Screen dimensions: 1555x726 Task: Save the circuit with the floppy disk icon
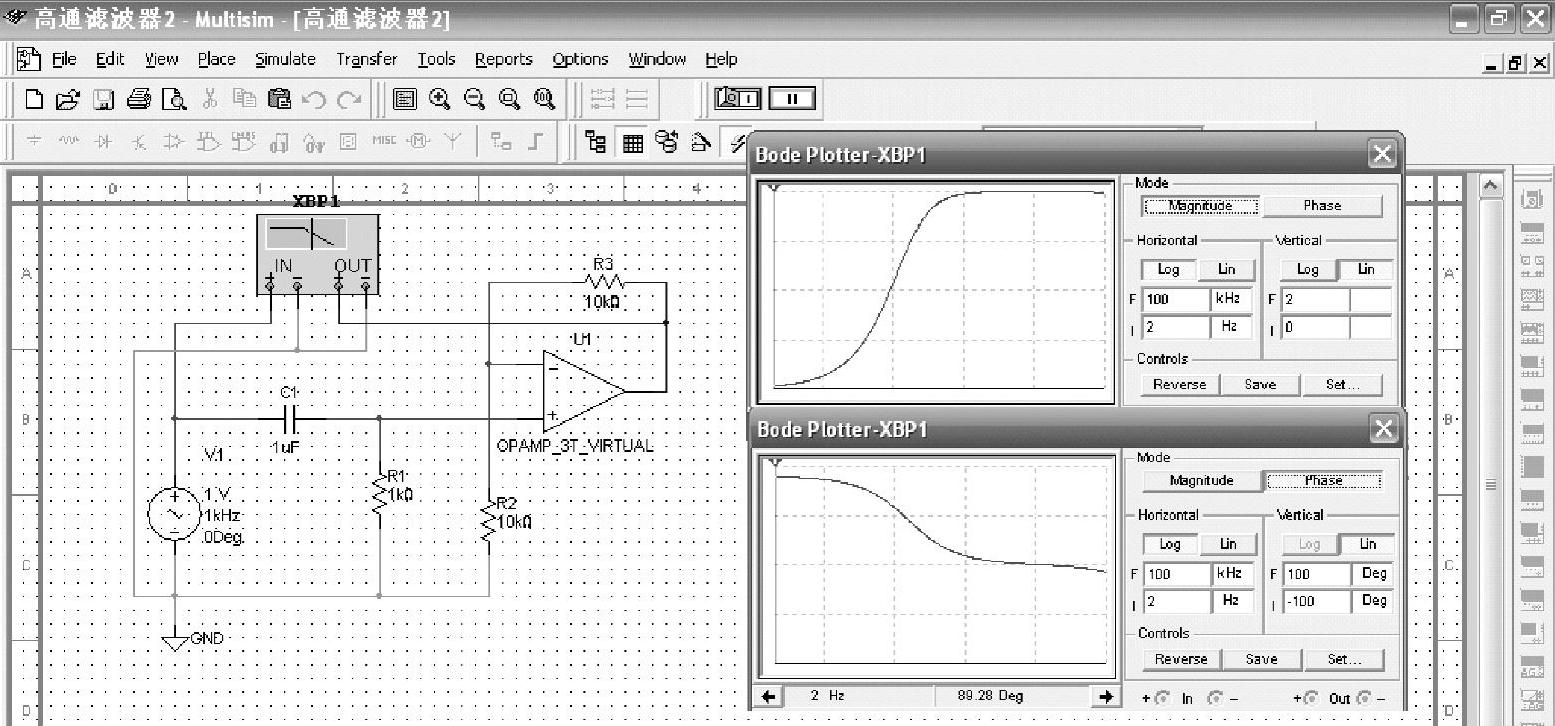(104, 98)
